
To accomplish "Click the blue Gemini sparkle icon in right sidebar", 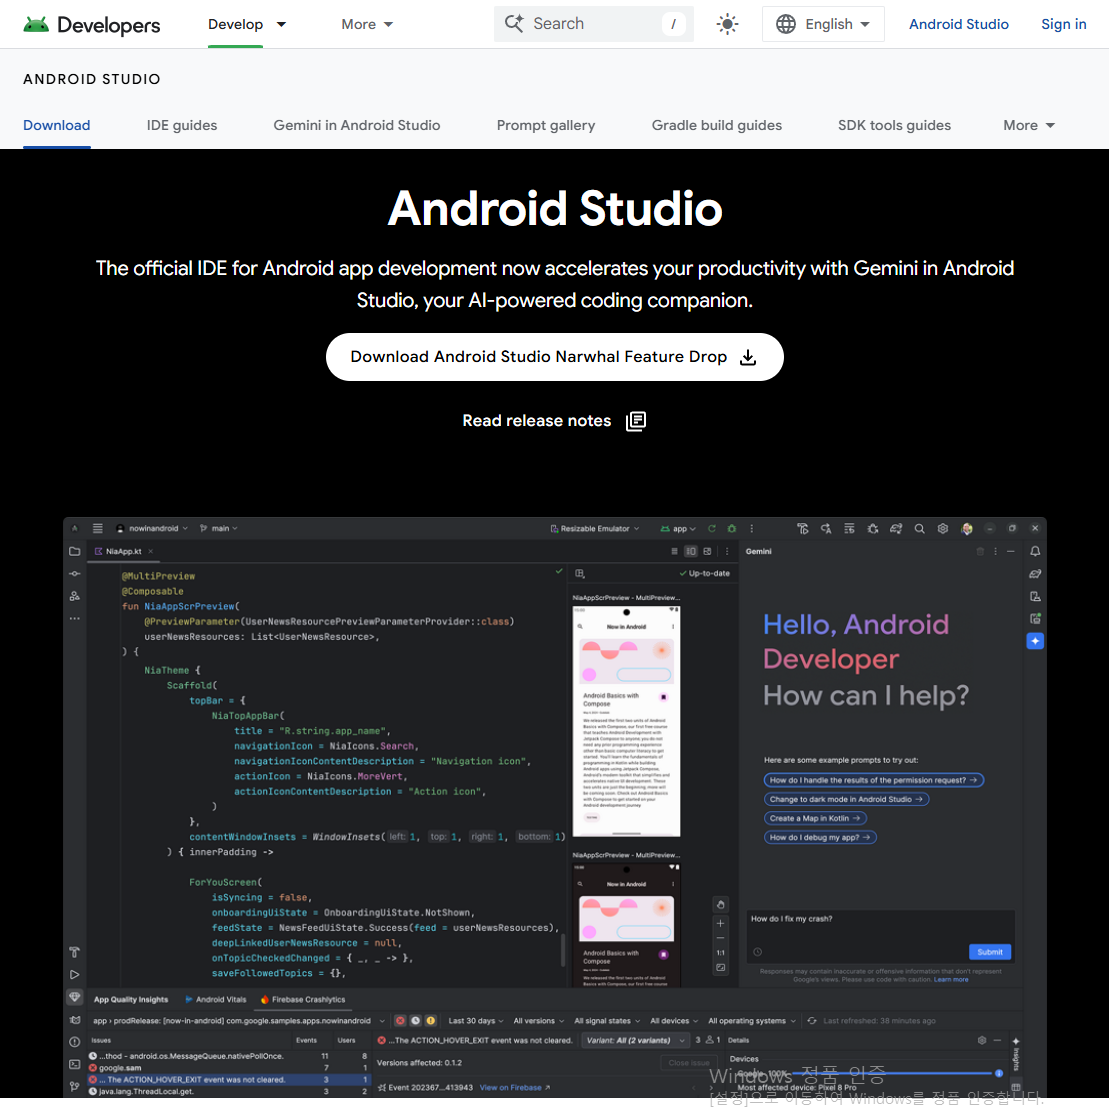I will point(1035,641).
